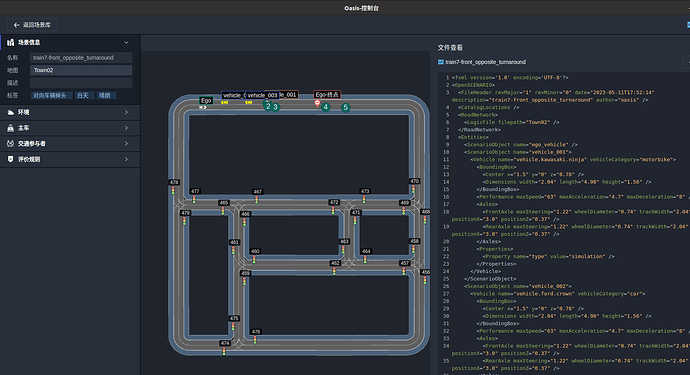Click the main vehicle car icon
Image resolution: width=690 pixels, height=375 pixels.
11,128
